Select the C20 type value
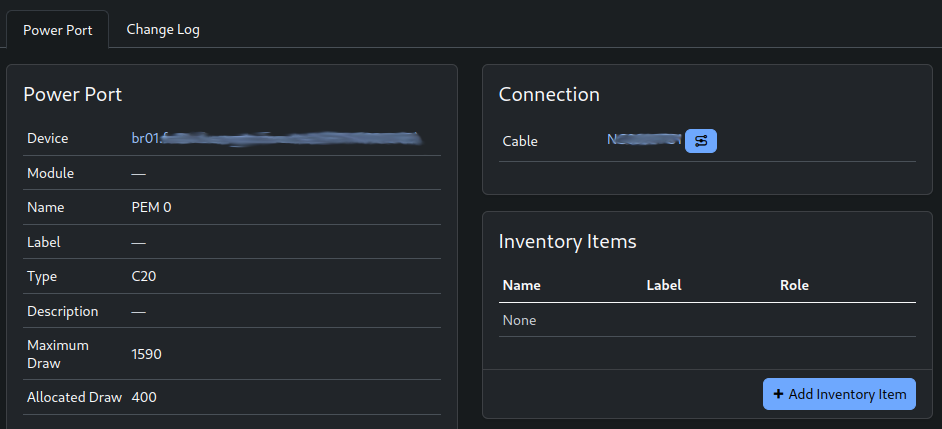This screenshot has height=429, width=942. (144, 276)
